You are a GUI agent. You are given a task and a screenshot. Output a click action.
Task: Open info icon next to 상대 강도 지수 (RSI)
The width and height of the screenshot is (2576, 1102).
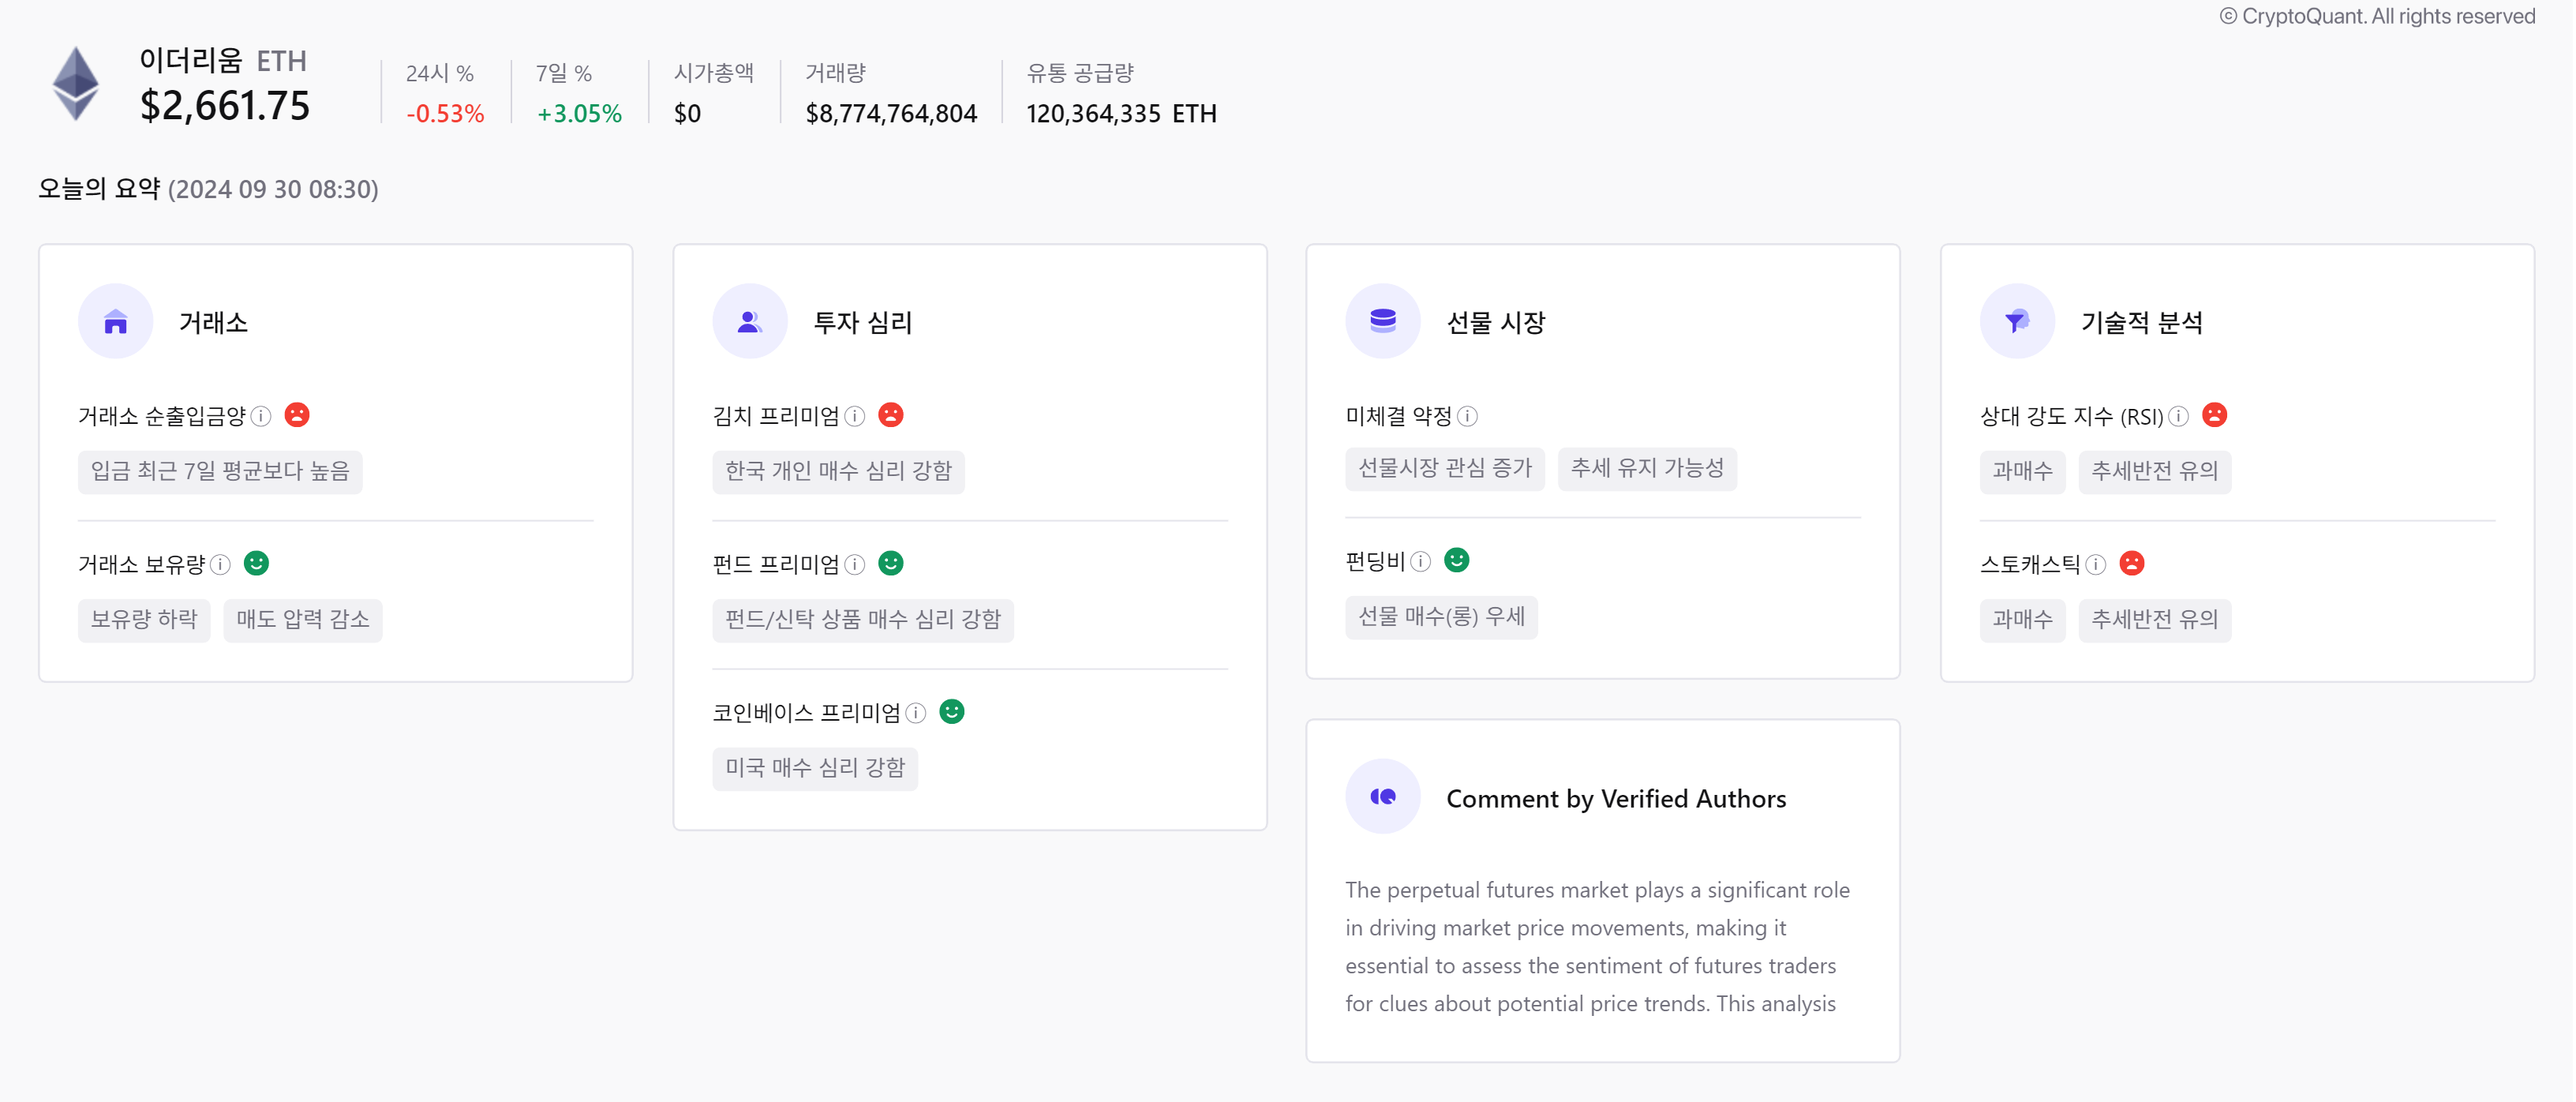[x=2179, y=416]
